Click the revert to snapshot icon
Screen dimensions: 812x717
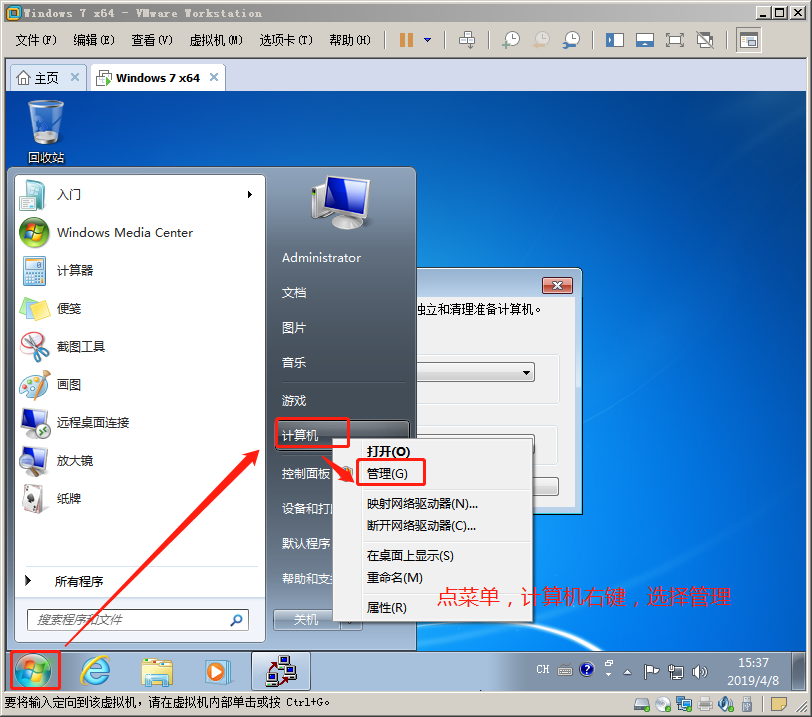point(541,40)
